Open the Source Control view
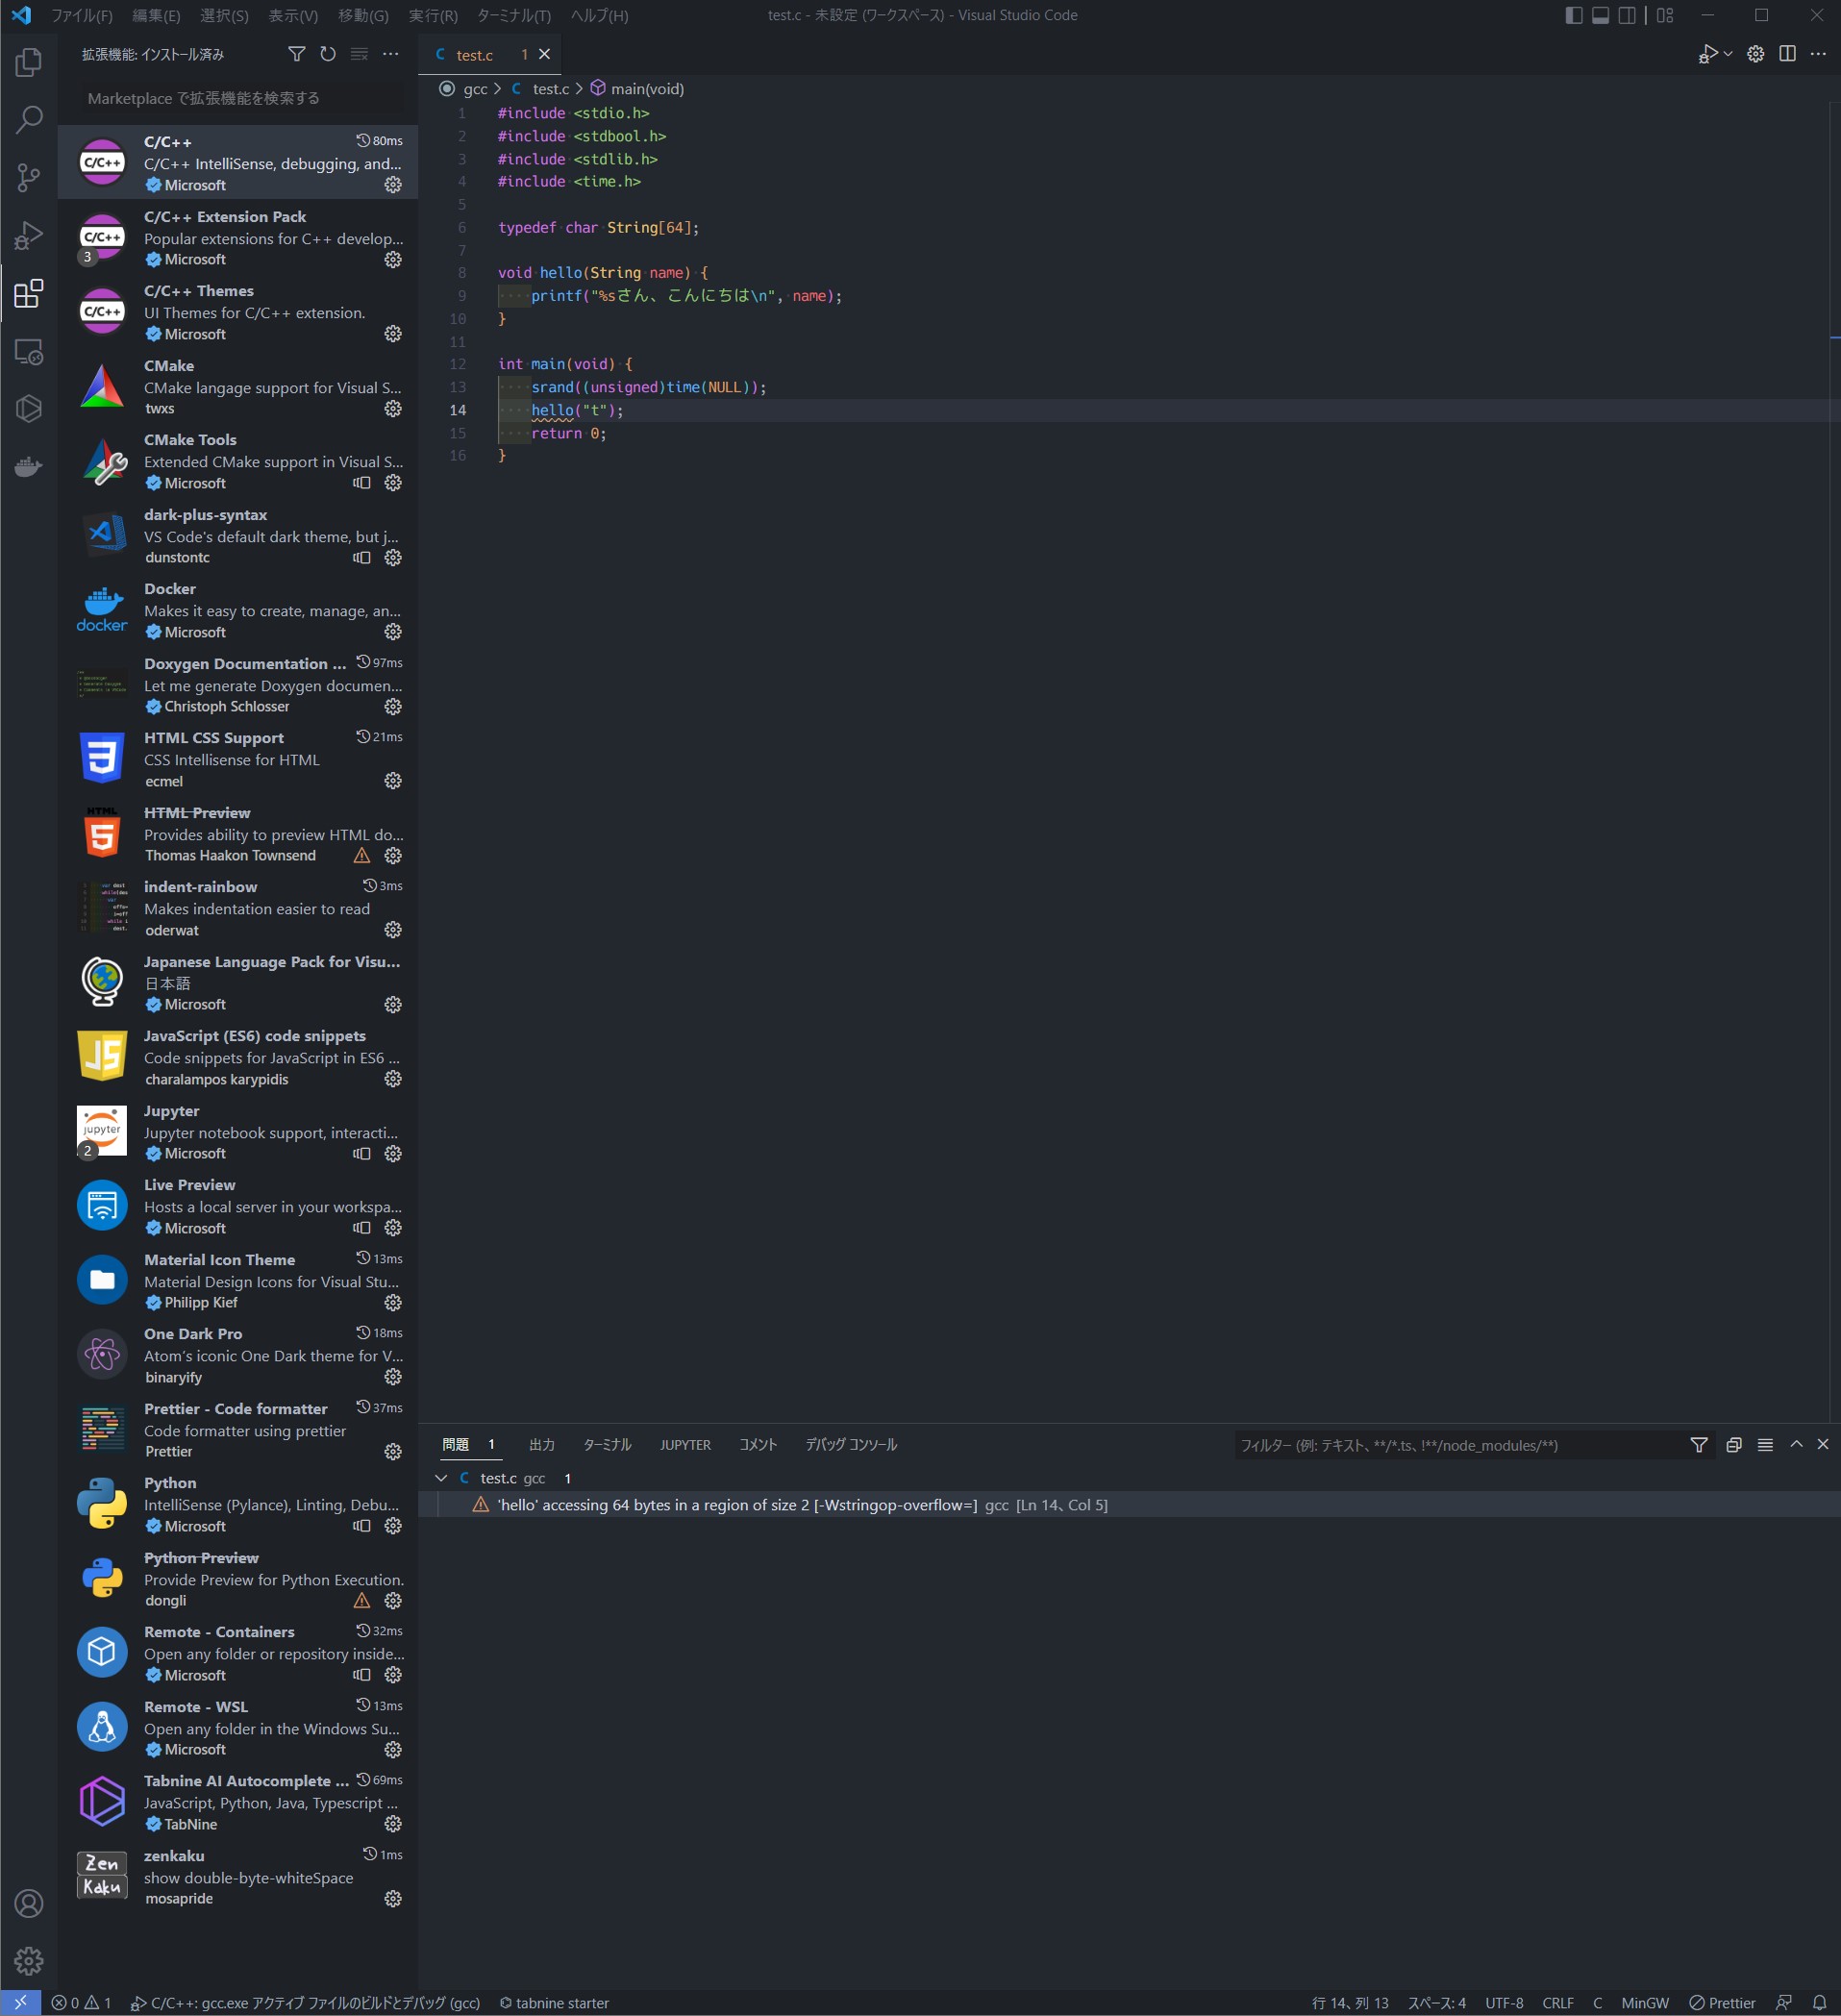Screen dimensions: 1841x2016 tap(29, 178)
